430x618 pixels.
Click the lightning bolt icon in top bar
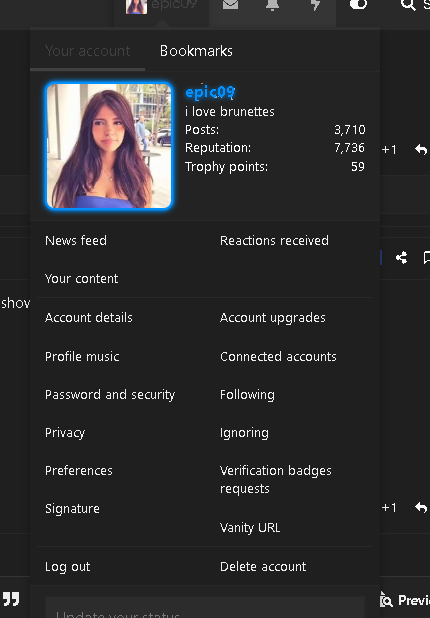coord(315,4)
